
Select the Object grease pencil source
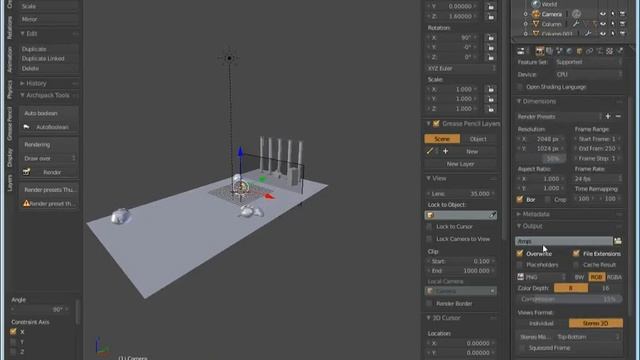[478, 139]
